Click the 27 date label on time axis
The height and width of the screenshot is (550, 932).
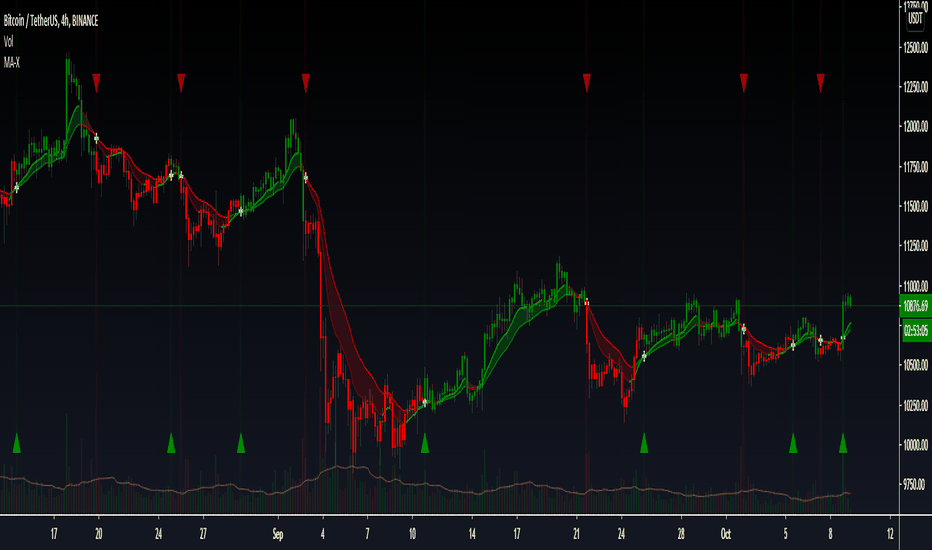pos(203,534)
